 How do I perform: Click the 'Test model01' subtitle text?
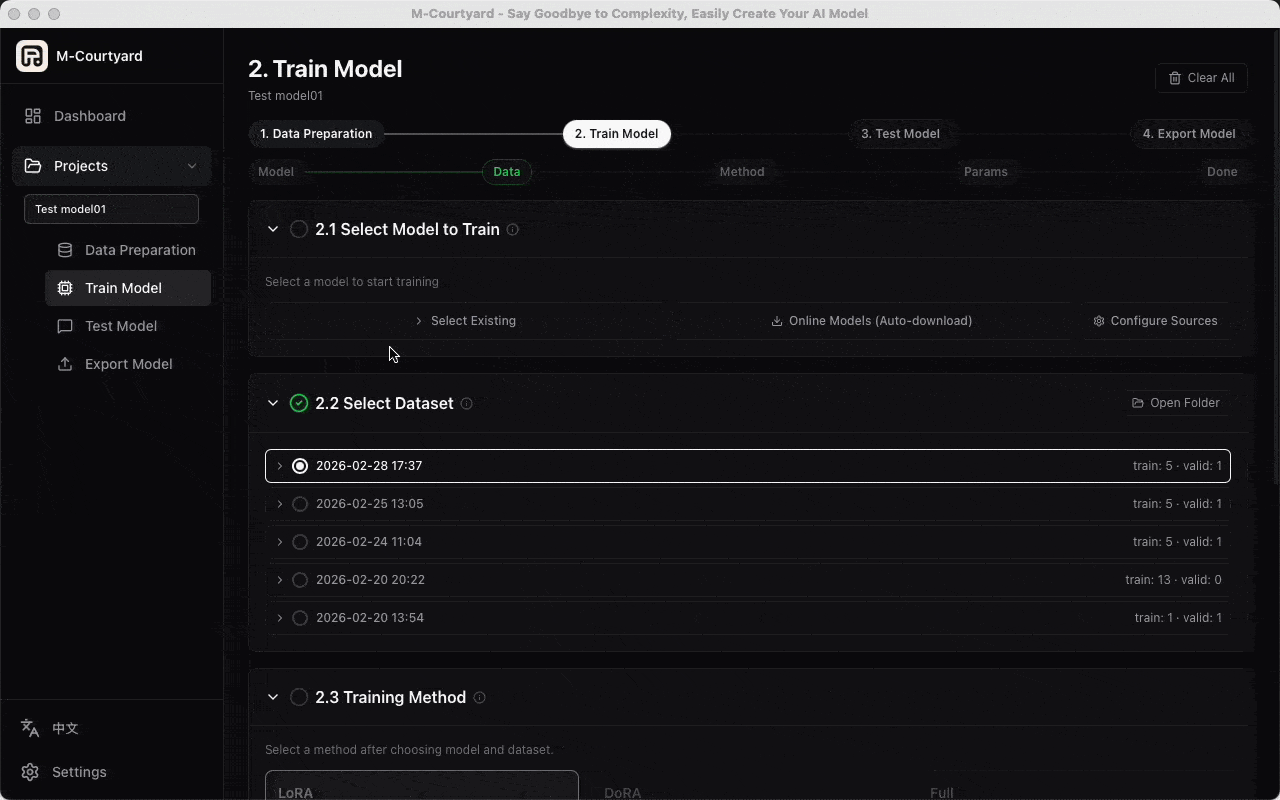(285, 96)
